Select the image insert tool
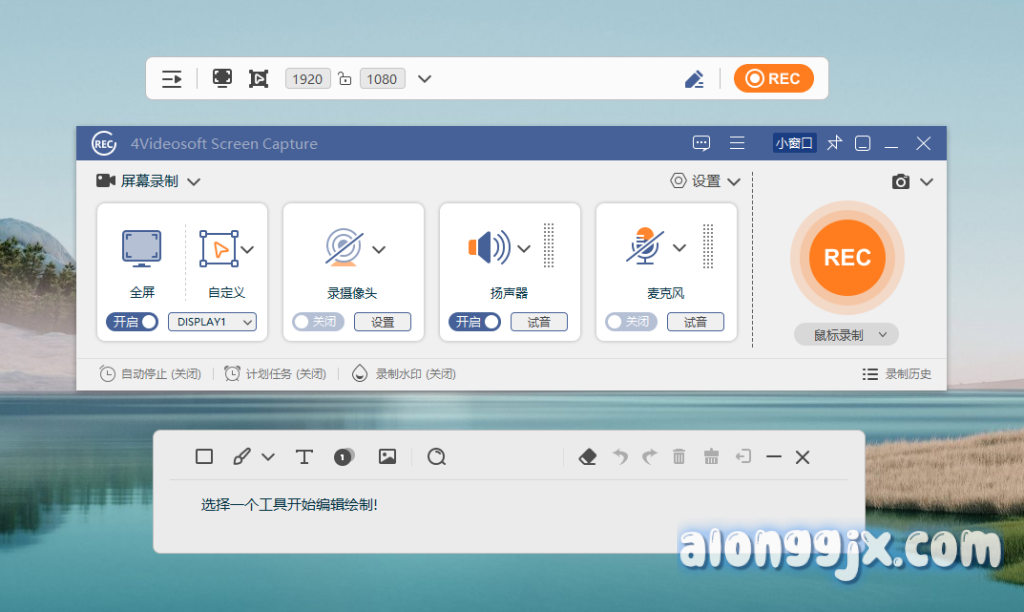 point(387,457)
